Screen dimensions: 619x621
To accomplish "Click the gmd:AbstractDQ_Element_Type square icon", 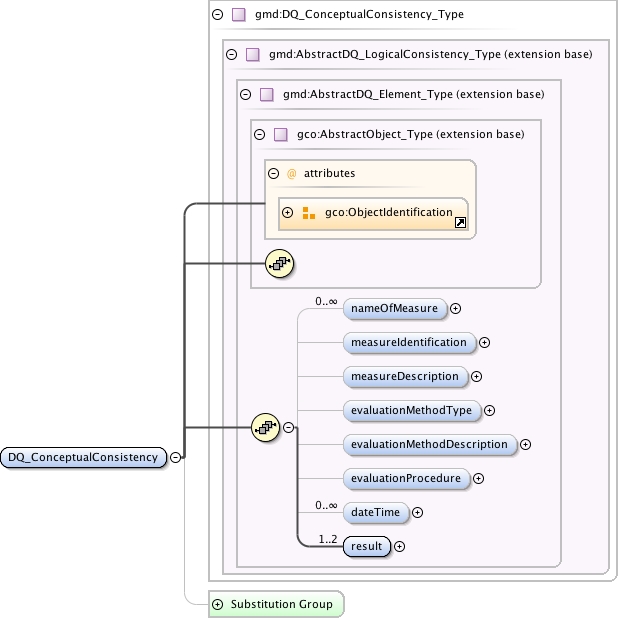I will click(267, 95).
